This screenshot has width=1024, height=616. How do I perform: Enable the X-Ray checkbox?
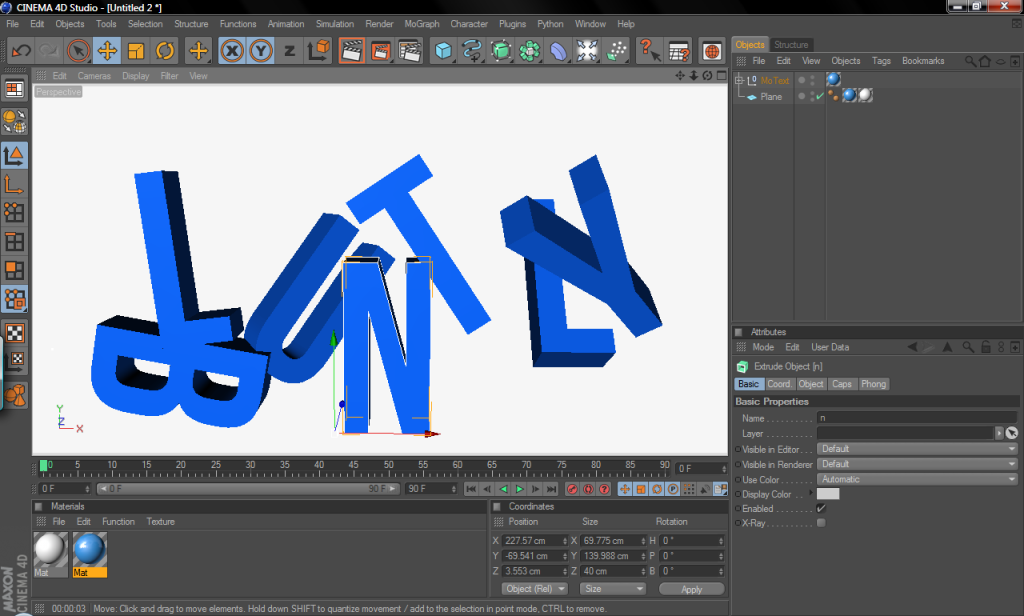821,523
